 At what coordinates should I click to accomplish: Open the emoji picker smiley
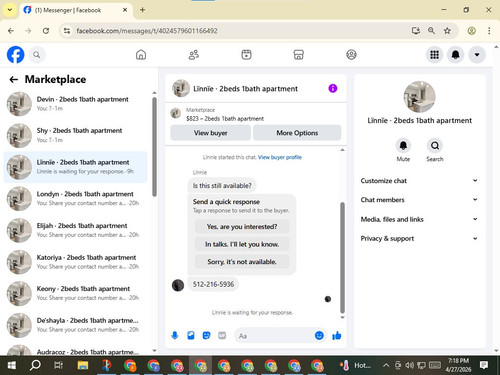tap(319, 335)
